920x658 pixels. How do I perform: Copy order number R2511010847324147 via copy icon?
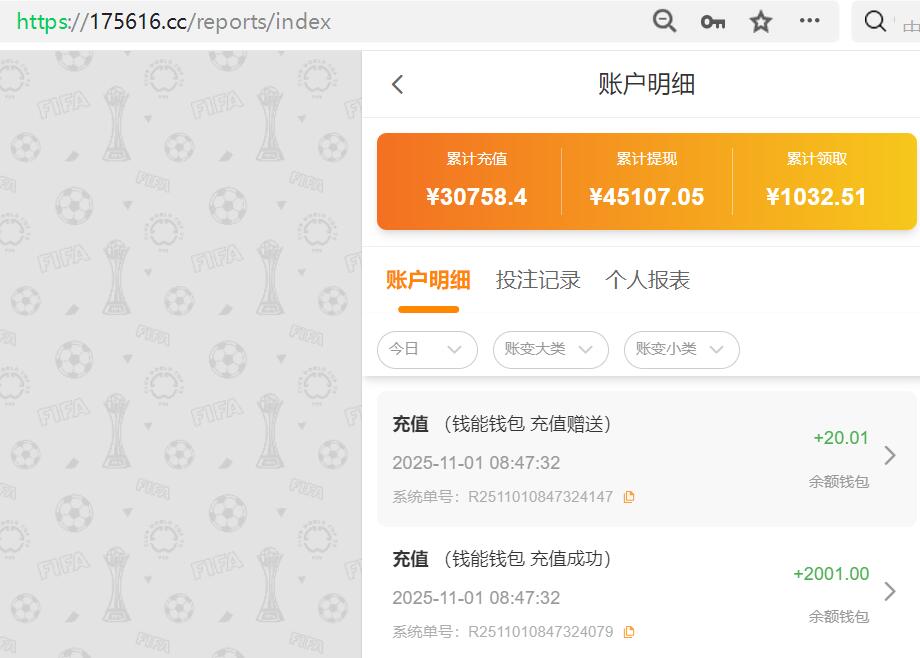tap(629, 496)
